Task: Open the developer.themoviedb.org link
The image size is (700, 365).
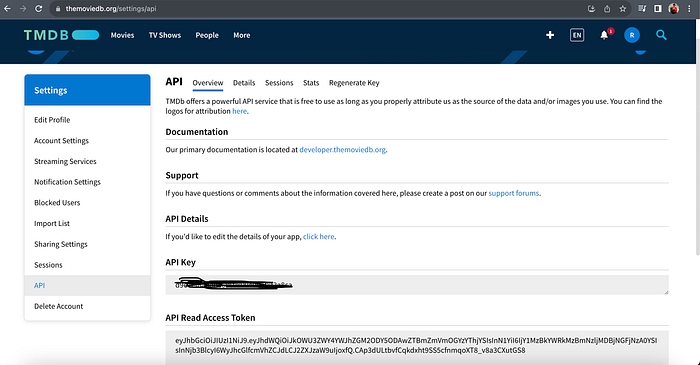Action: (342, 150)
